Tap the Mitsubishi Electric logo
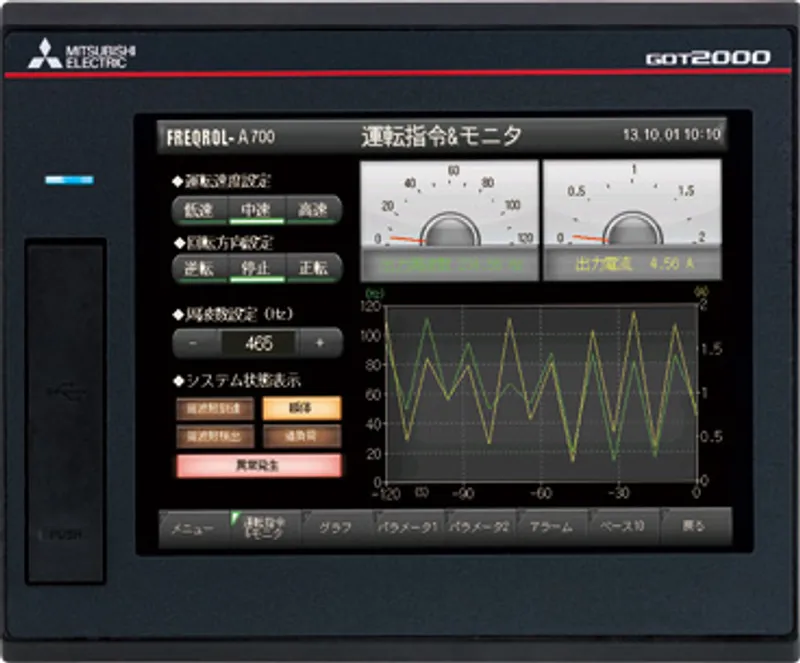This screenshot has width=800, height=663. (x=82, y=54)
